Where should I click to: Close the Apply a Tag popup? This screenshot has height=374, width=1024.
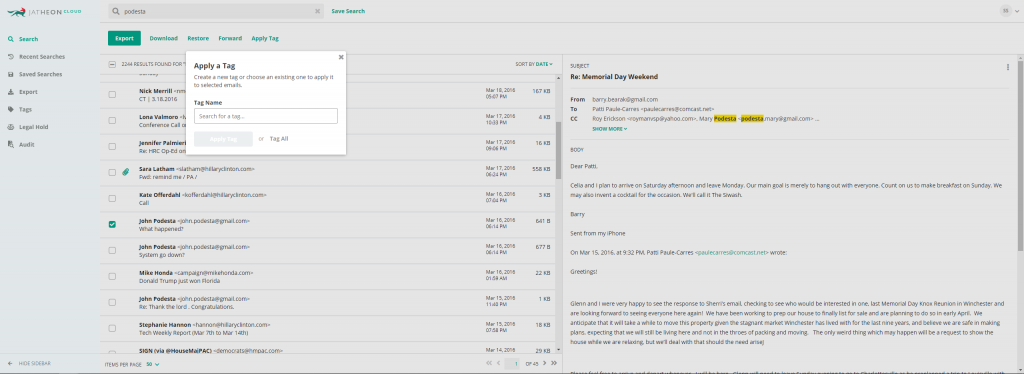[x=341, y=57]
